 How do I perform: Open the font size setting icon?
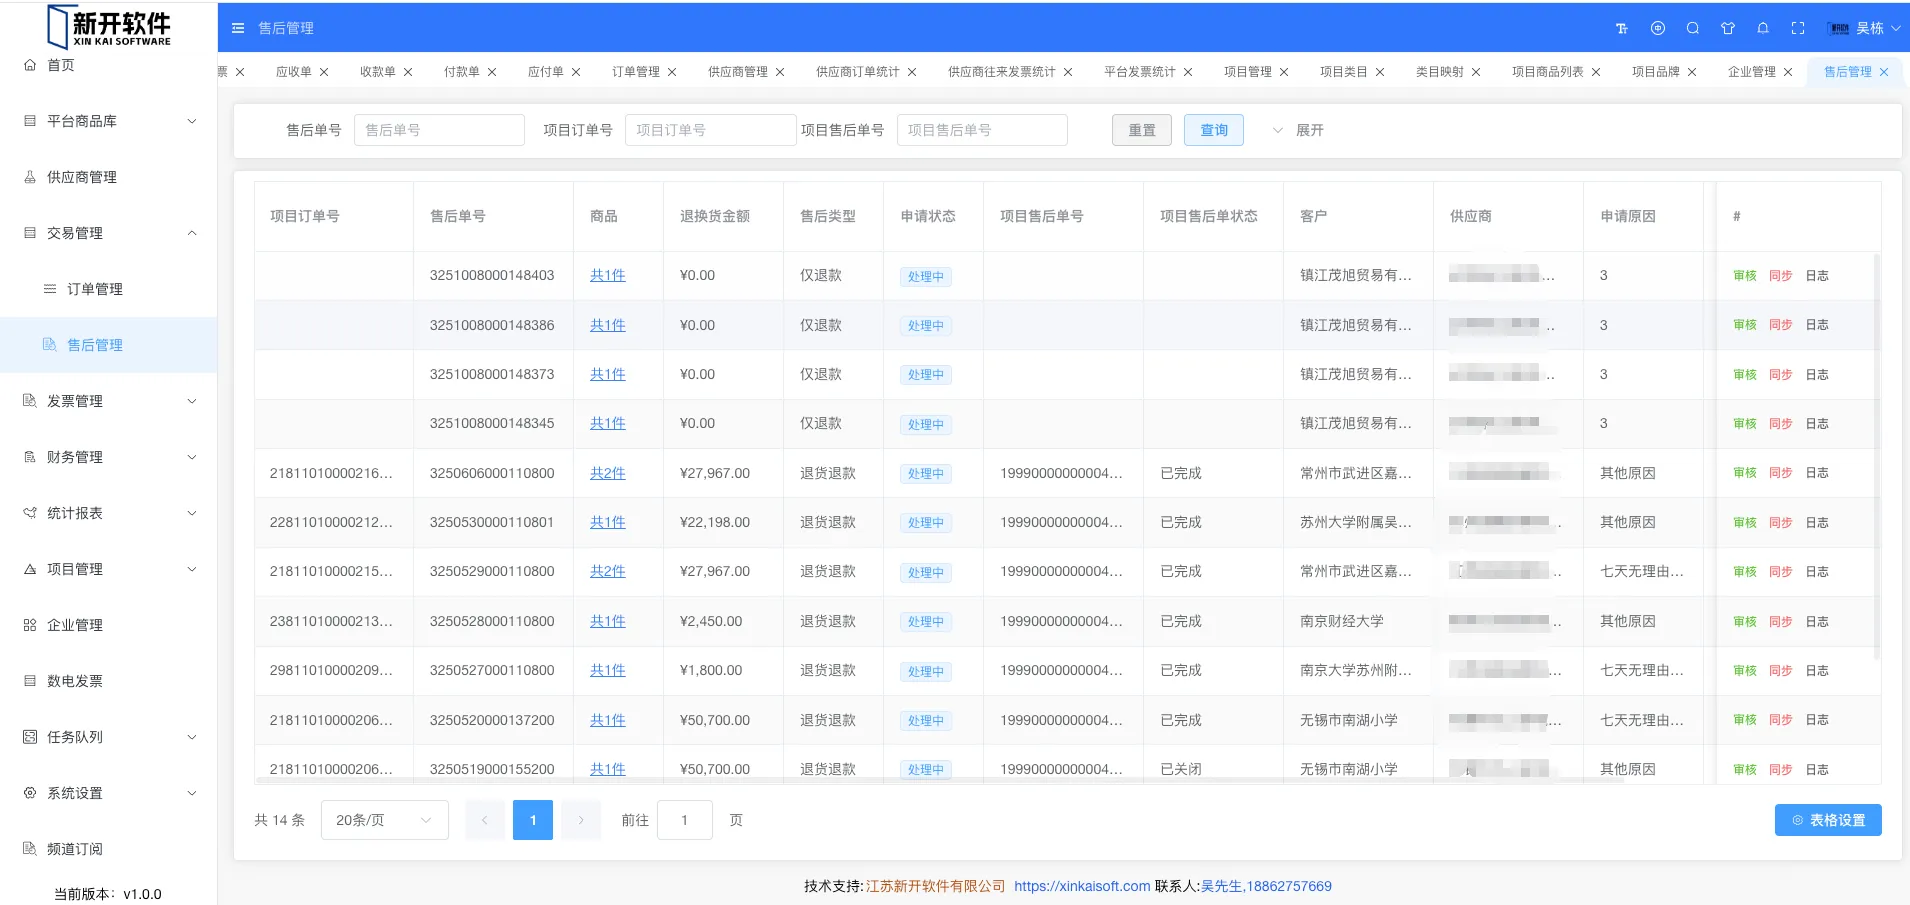coord(1622,28)
